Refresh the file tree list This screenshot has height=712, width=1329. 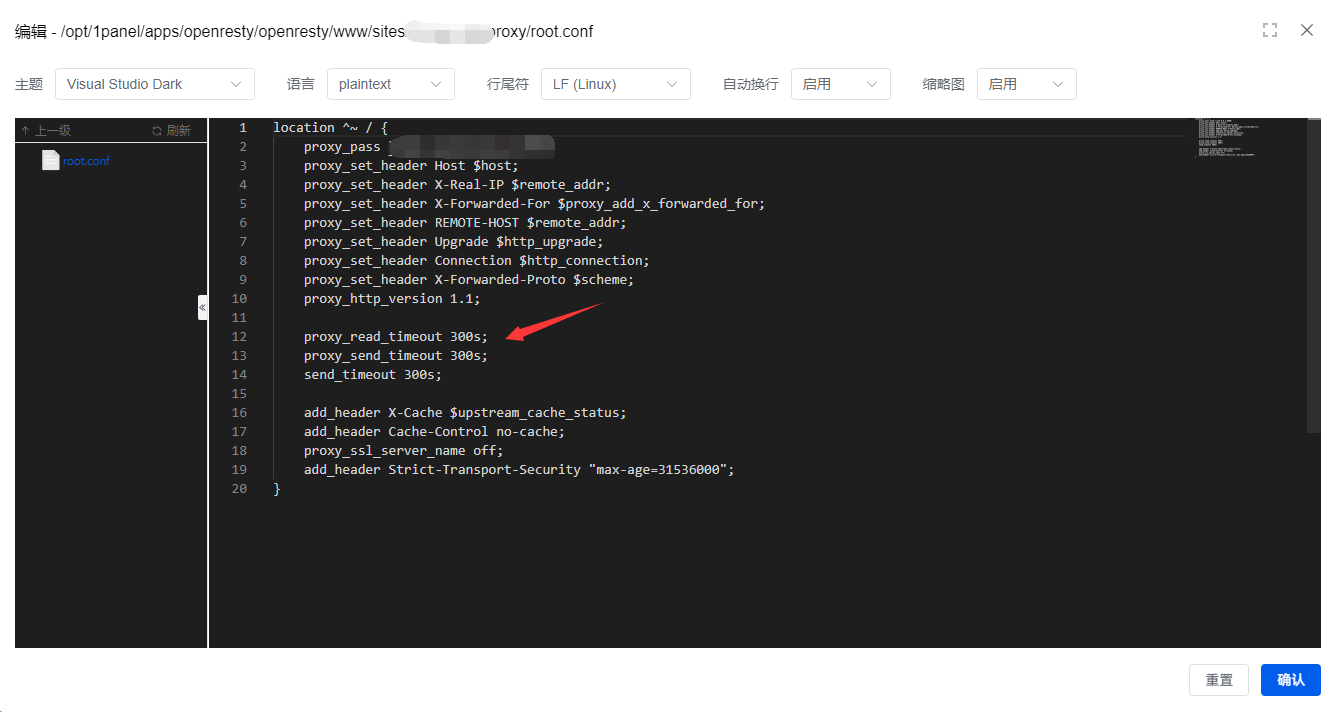point(171,130)
